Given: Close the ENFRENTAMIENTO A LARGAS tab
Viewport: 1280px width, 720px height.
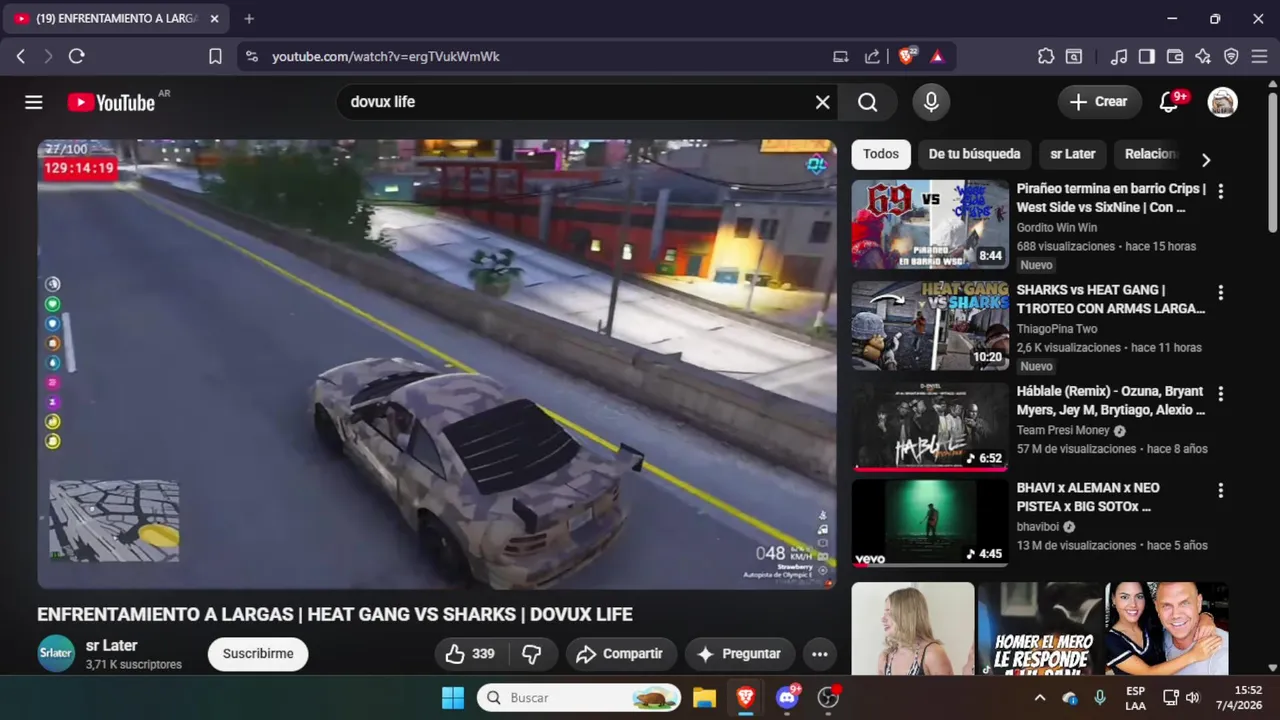Looking at the screenshot, I should pyautogui.click(x=214, y=19).
